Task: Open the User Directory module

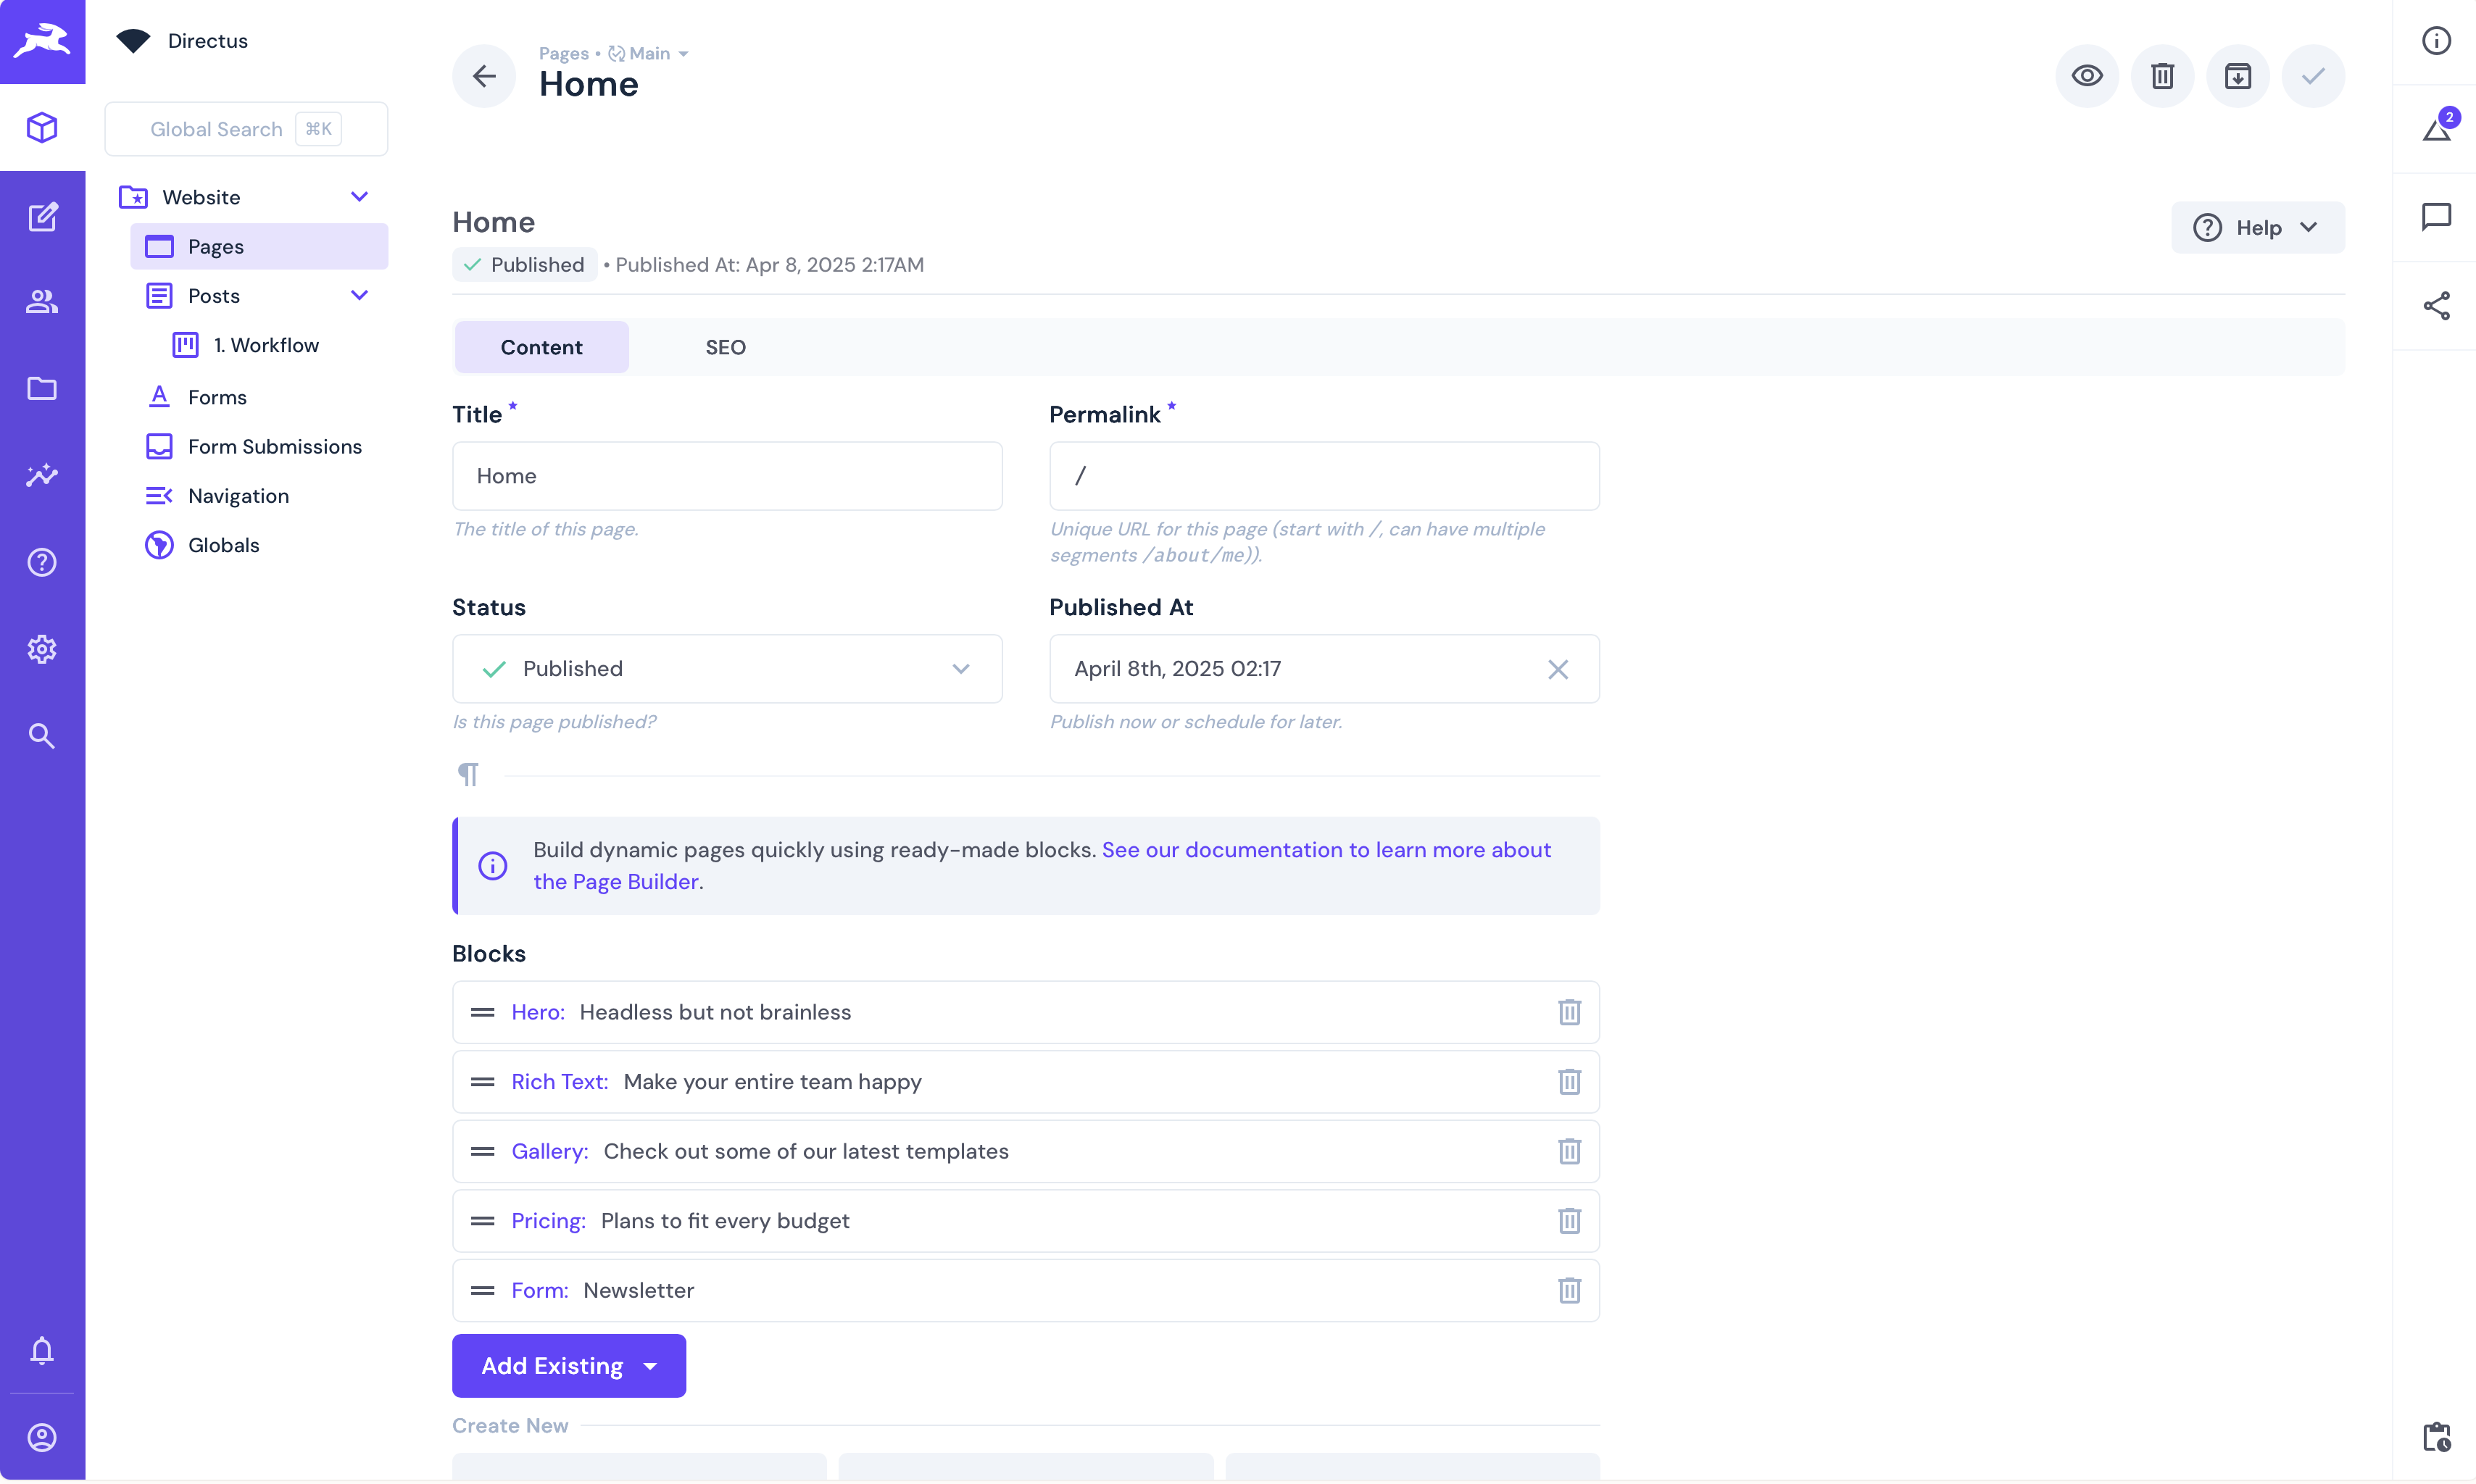Action: pyautogui.click(x=42, y=302)
